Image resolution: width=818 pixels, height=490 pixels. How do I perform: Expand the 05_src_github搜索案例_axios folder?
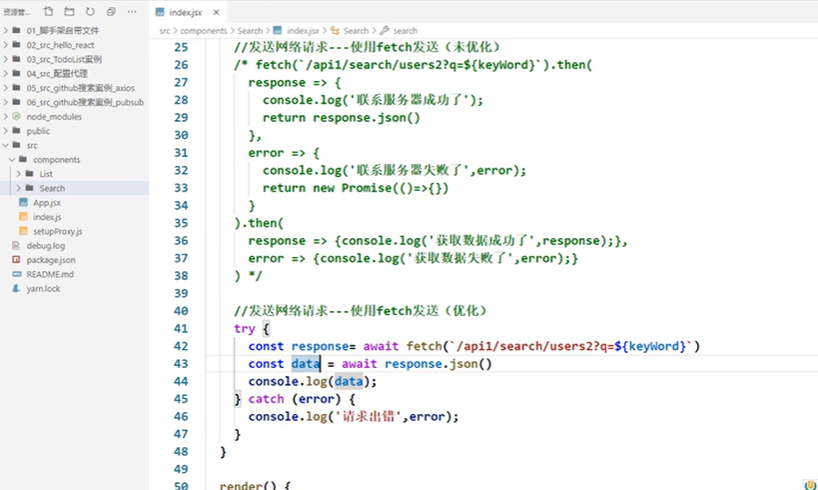(6, 88)
